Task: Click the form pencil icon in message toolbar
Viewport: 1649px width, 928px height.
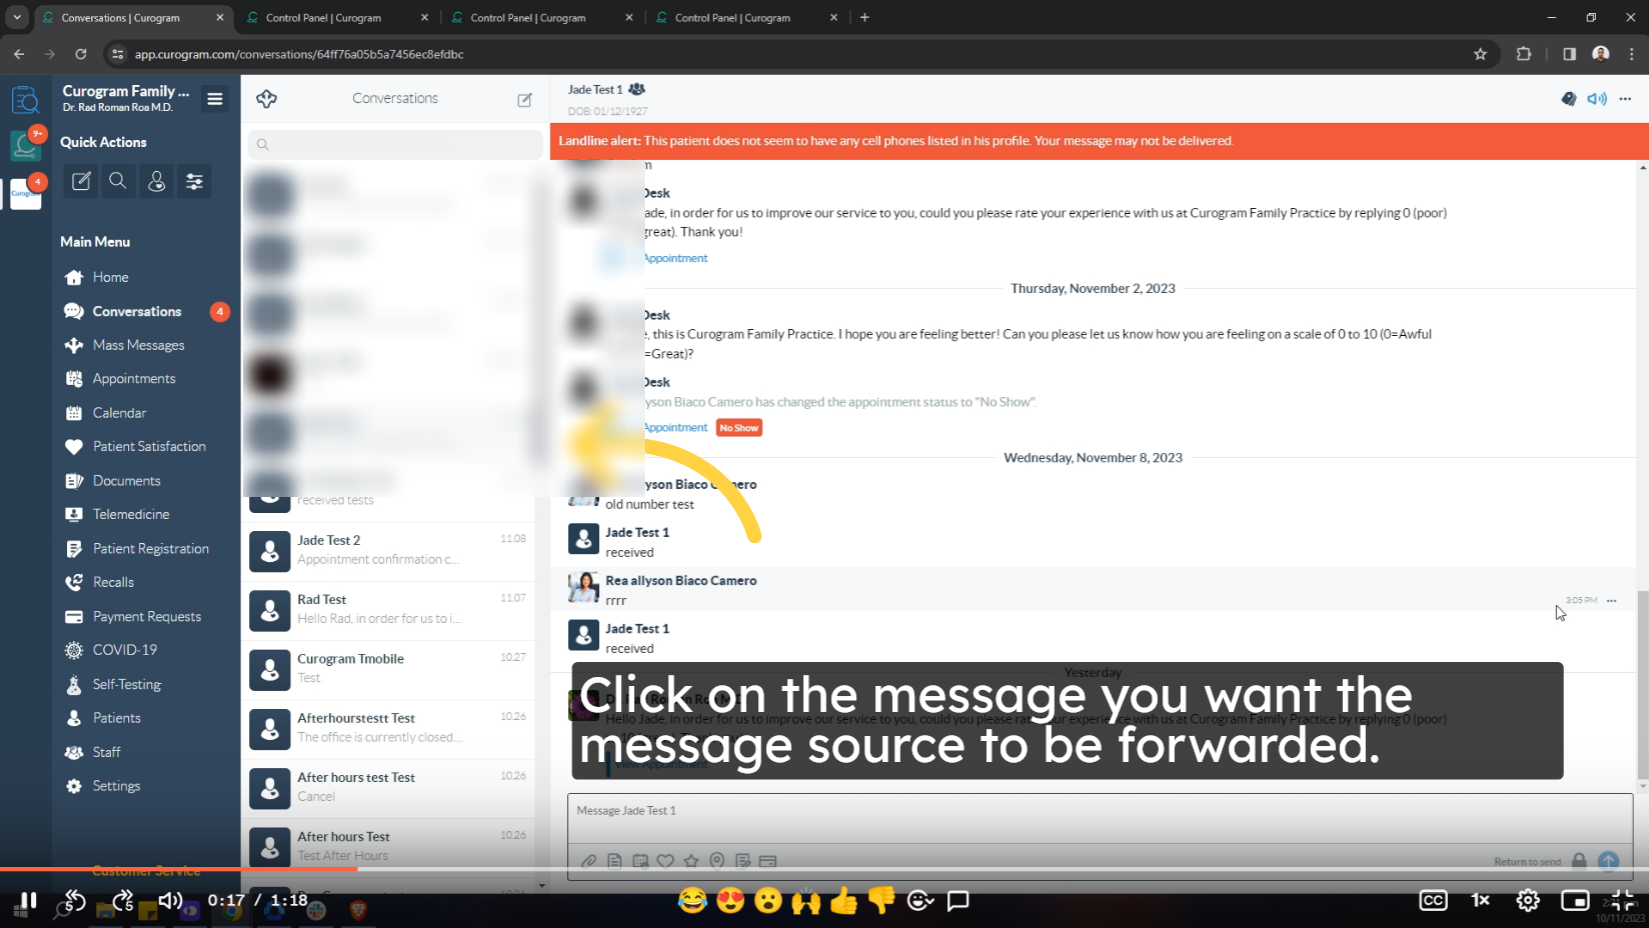Action: click(x=743, y=861)
